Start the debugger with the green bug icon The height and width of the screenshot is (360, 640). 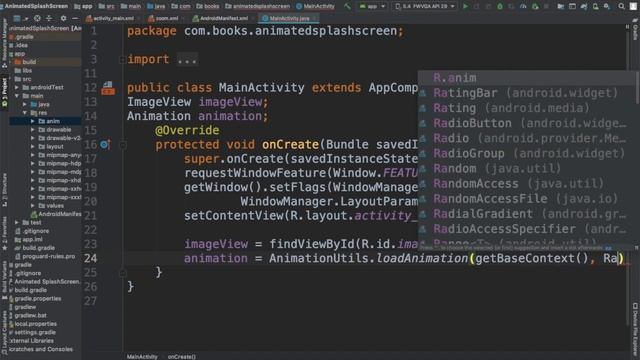500,6
